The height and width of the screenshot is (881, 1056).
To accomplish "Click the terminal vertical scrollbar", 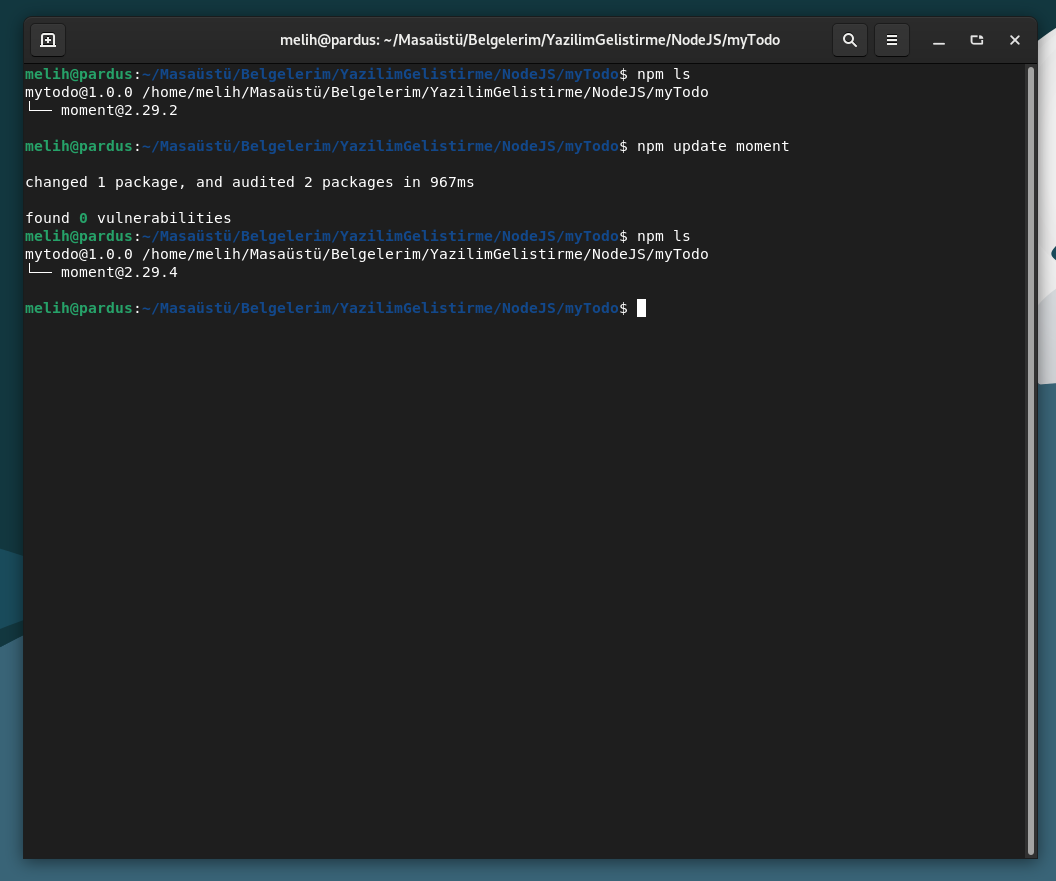I will click(x=1030, y=461).
